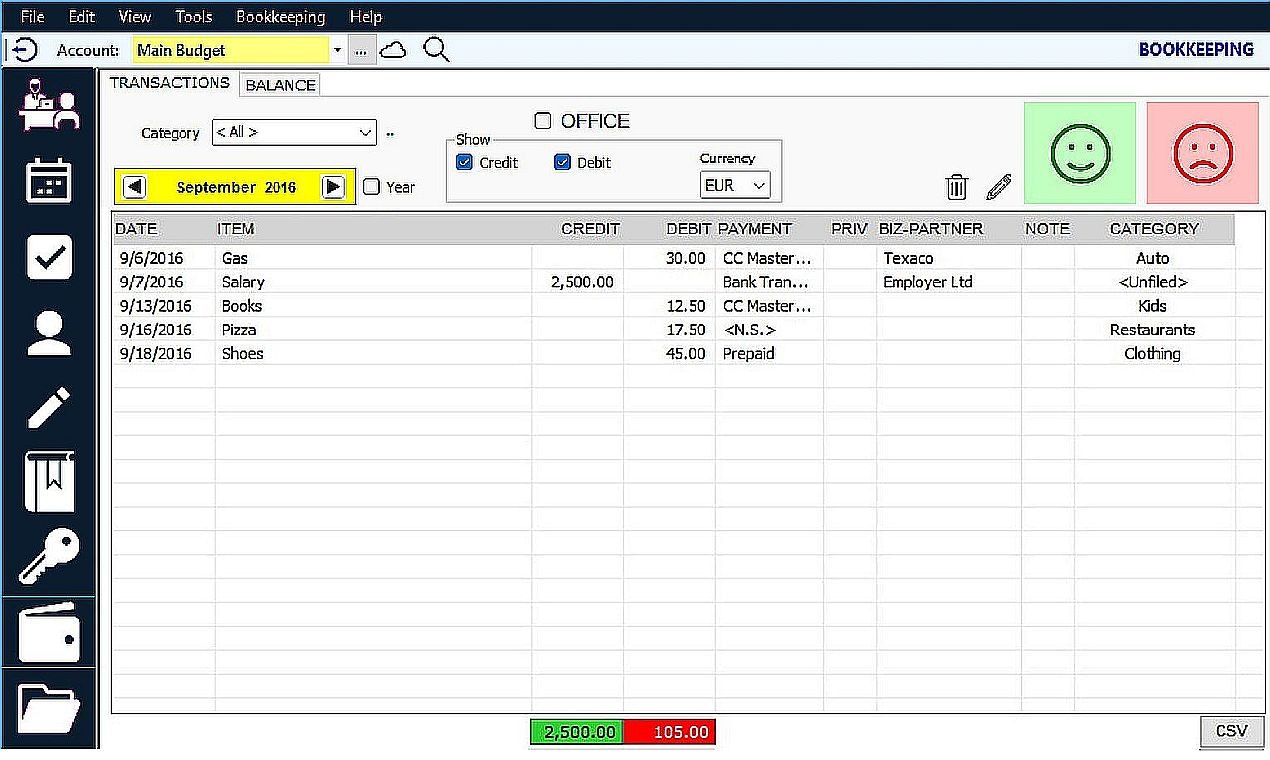This screenshot has height=760, width=1270.
Task: Uncheck the Credit checkbox
Action: click(464, 162)
